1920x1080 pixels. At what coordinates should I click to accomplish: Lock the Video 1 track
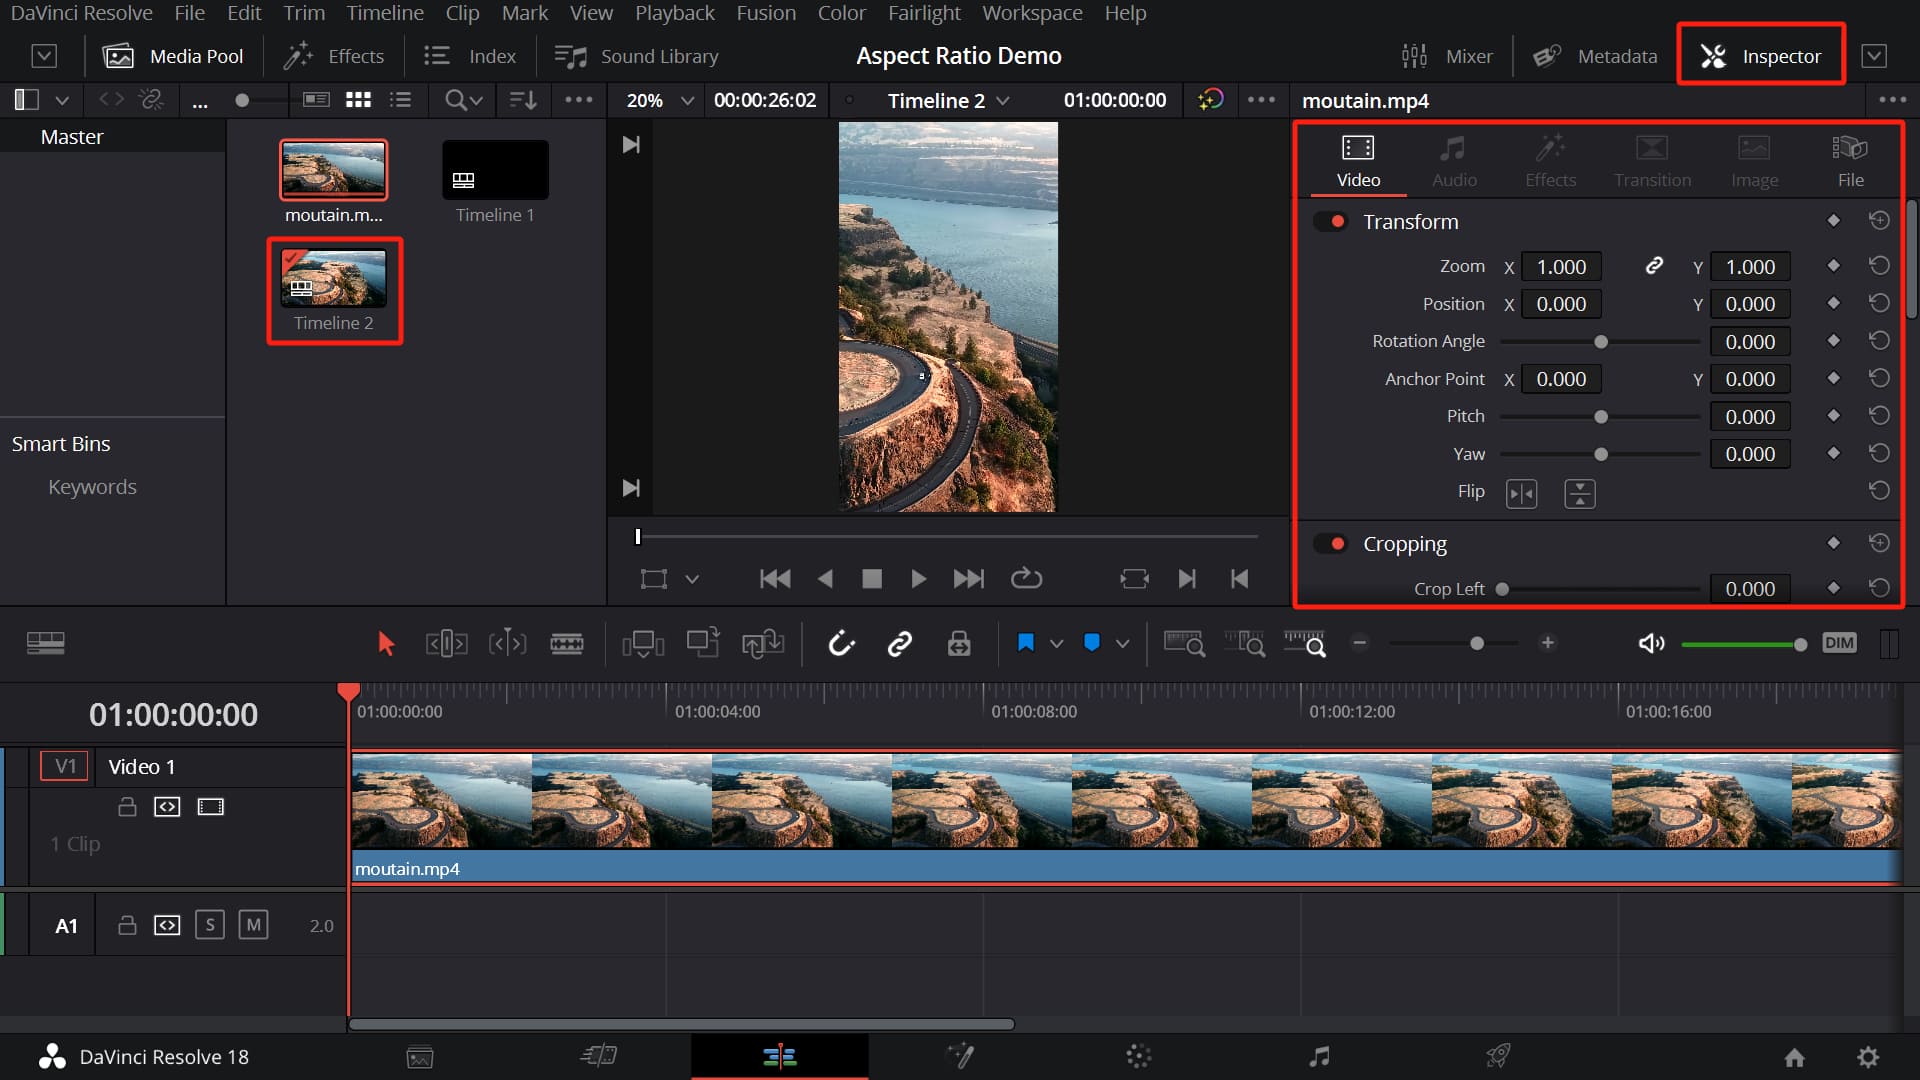click(x=127, y=807)
